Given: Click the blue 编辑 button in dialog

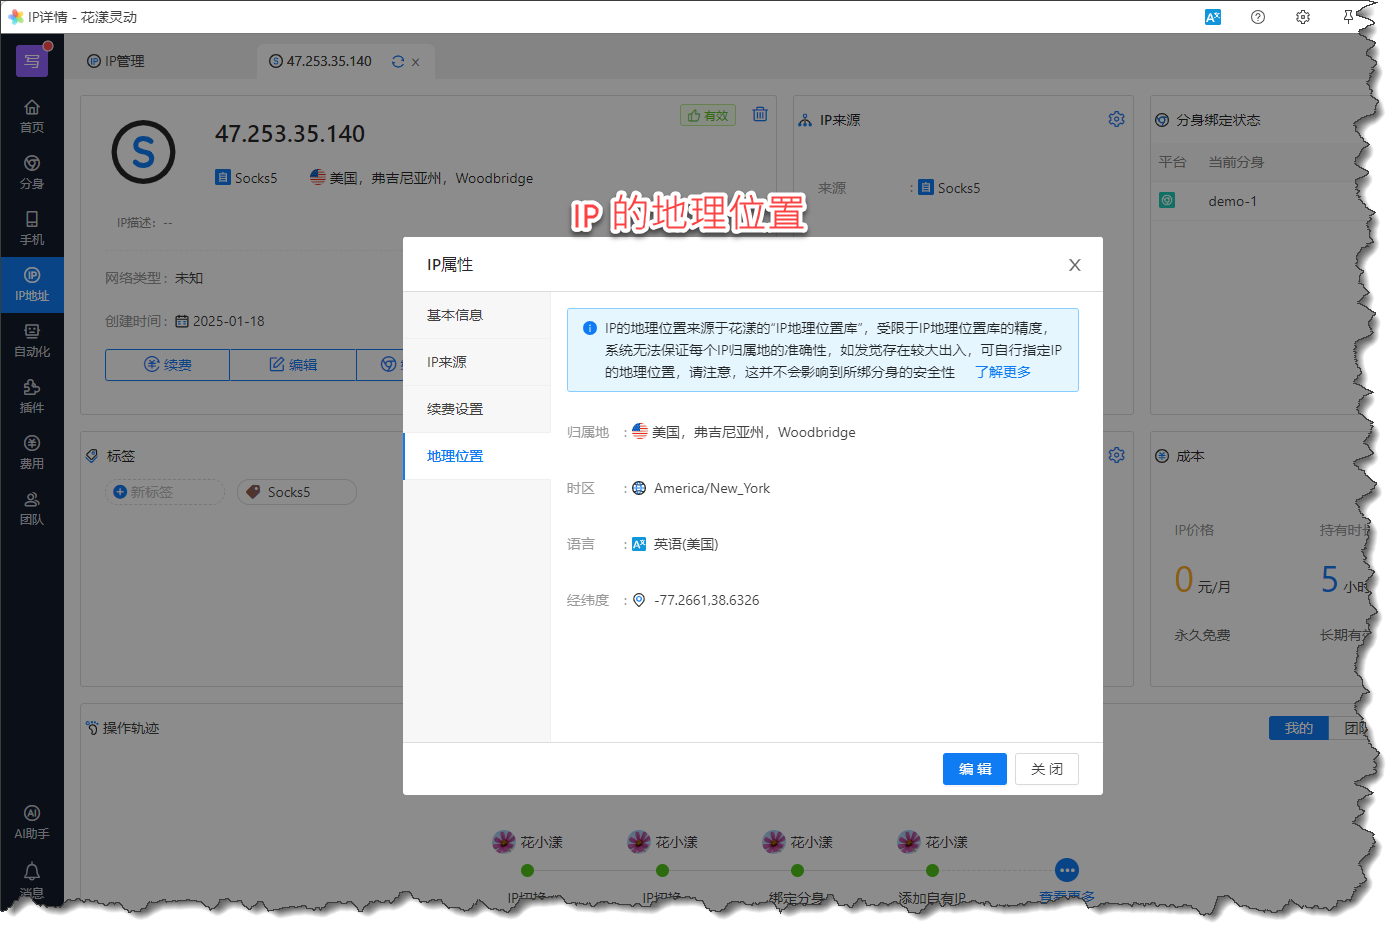Looking at the screenshot, I should (974, 769).
